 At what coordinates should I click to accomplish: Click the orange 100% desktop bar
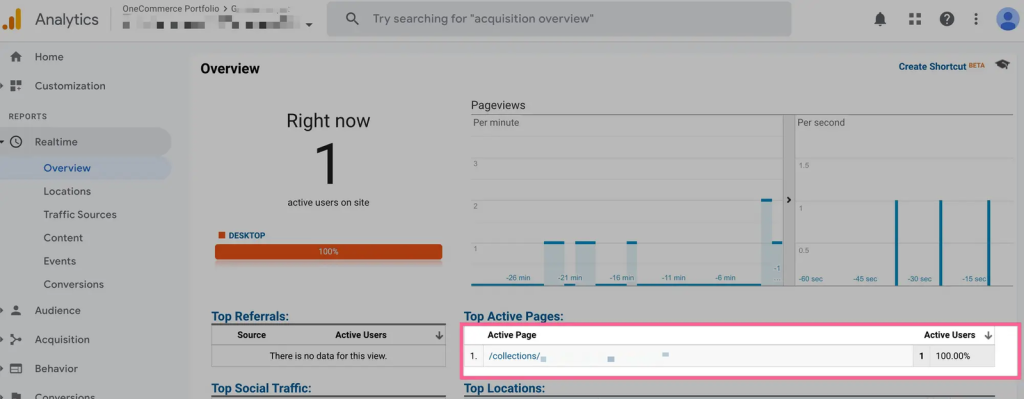pyautogui.click(x=328, y=251)
